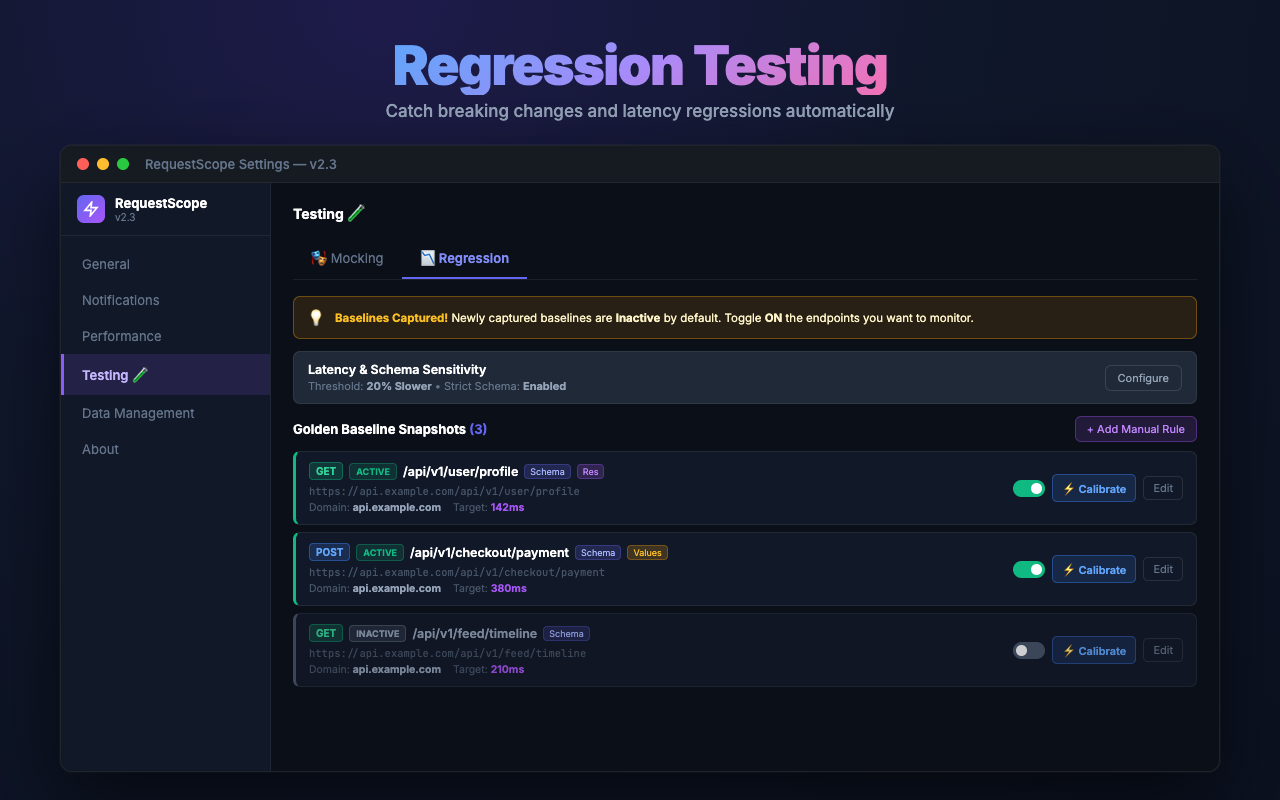
Task: Click the Schema tag on user/profile
Action: click(x=548, y=472)
